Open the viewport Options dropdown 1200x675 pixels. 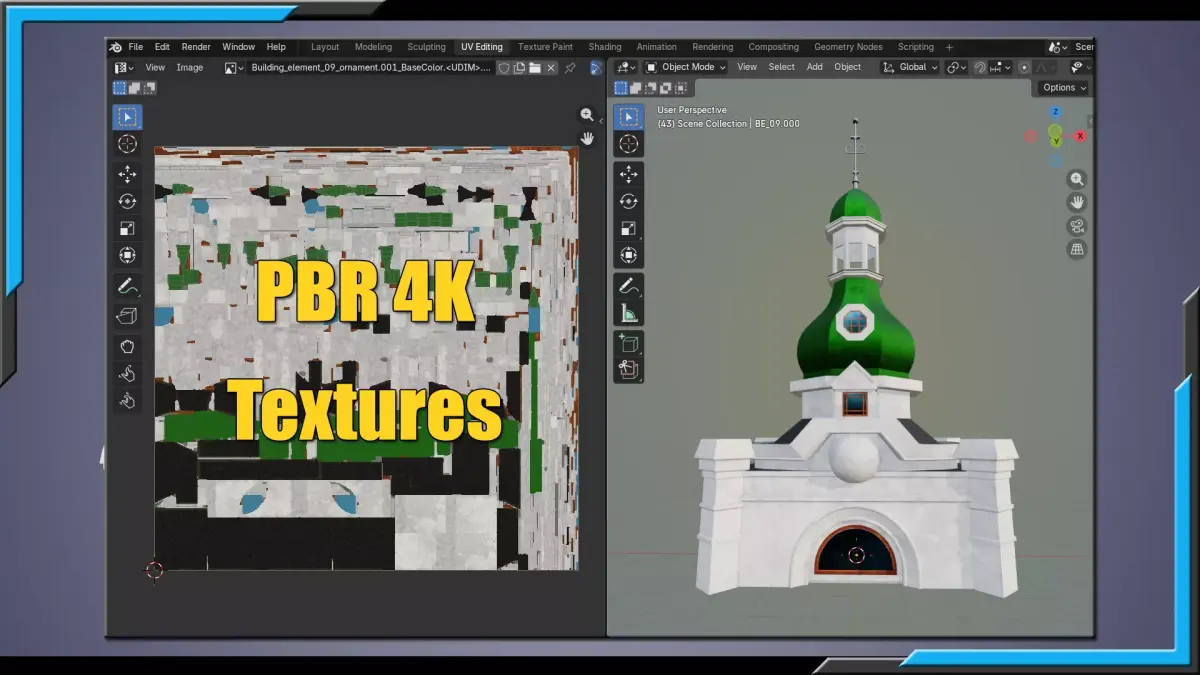(x=1064, y=88)
